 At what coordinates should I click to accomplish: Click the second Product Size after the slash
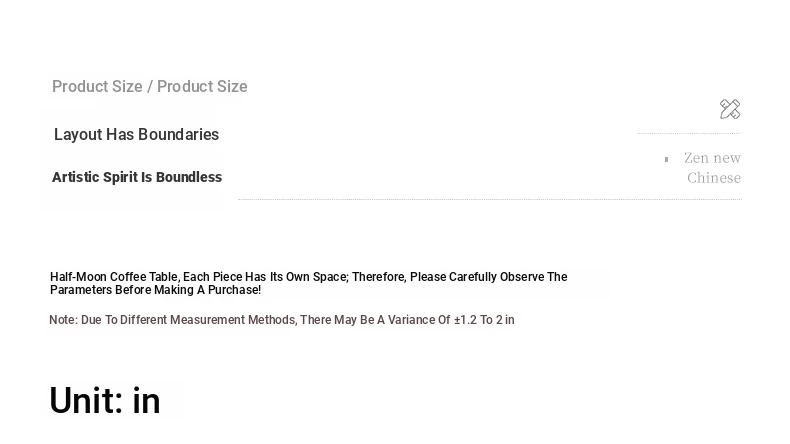[x=202, y=86]
